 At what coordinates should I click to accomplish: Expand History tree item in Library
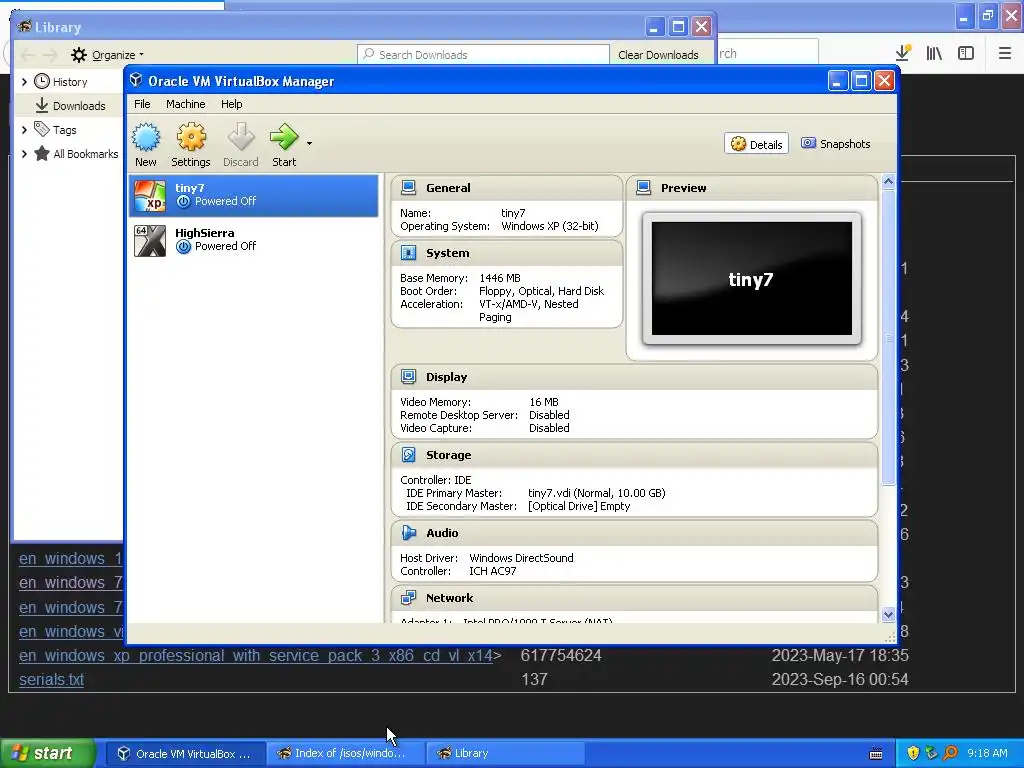(25, 82)
